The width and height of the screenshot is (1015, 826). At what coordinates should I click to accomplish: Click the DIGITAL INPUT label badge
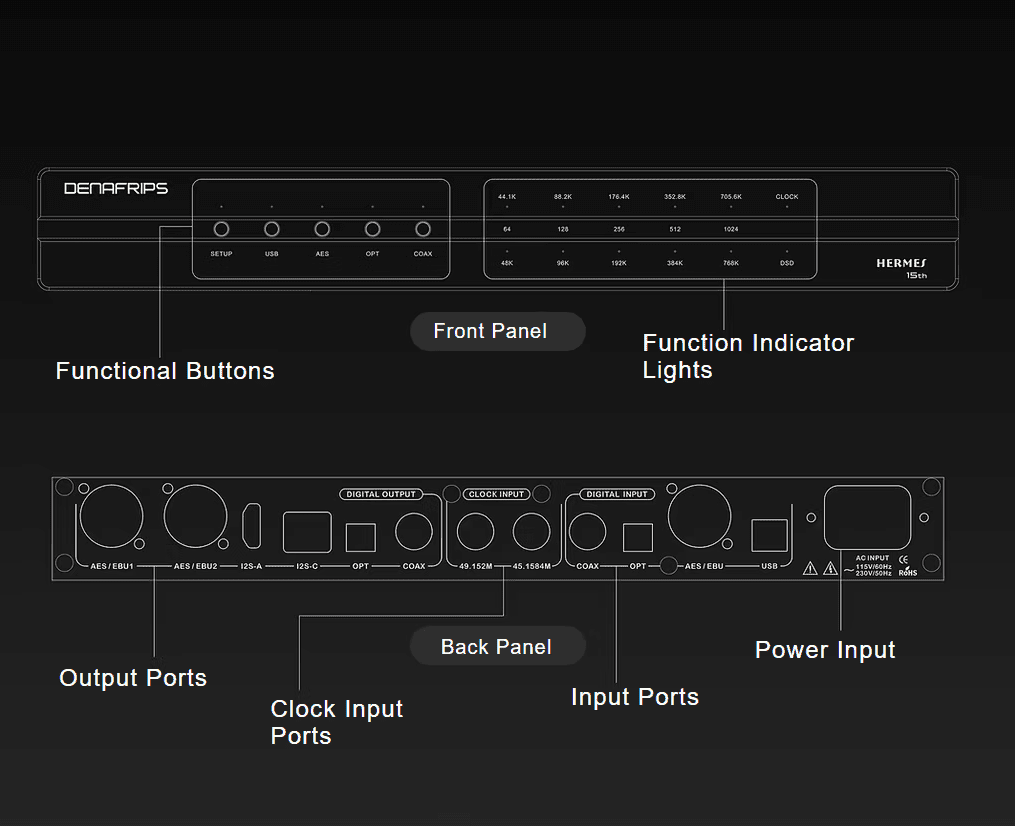coord(617,495)
